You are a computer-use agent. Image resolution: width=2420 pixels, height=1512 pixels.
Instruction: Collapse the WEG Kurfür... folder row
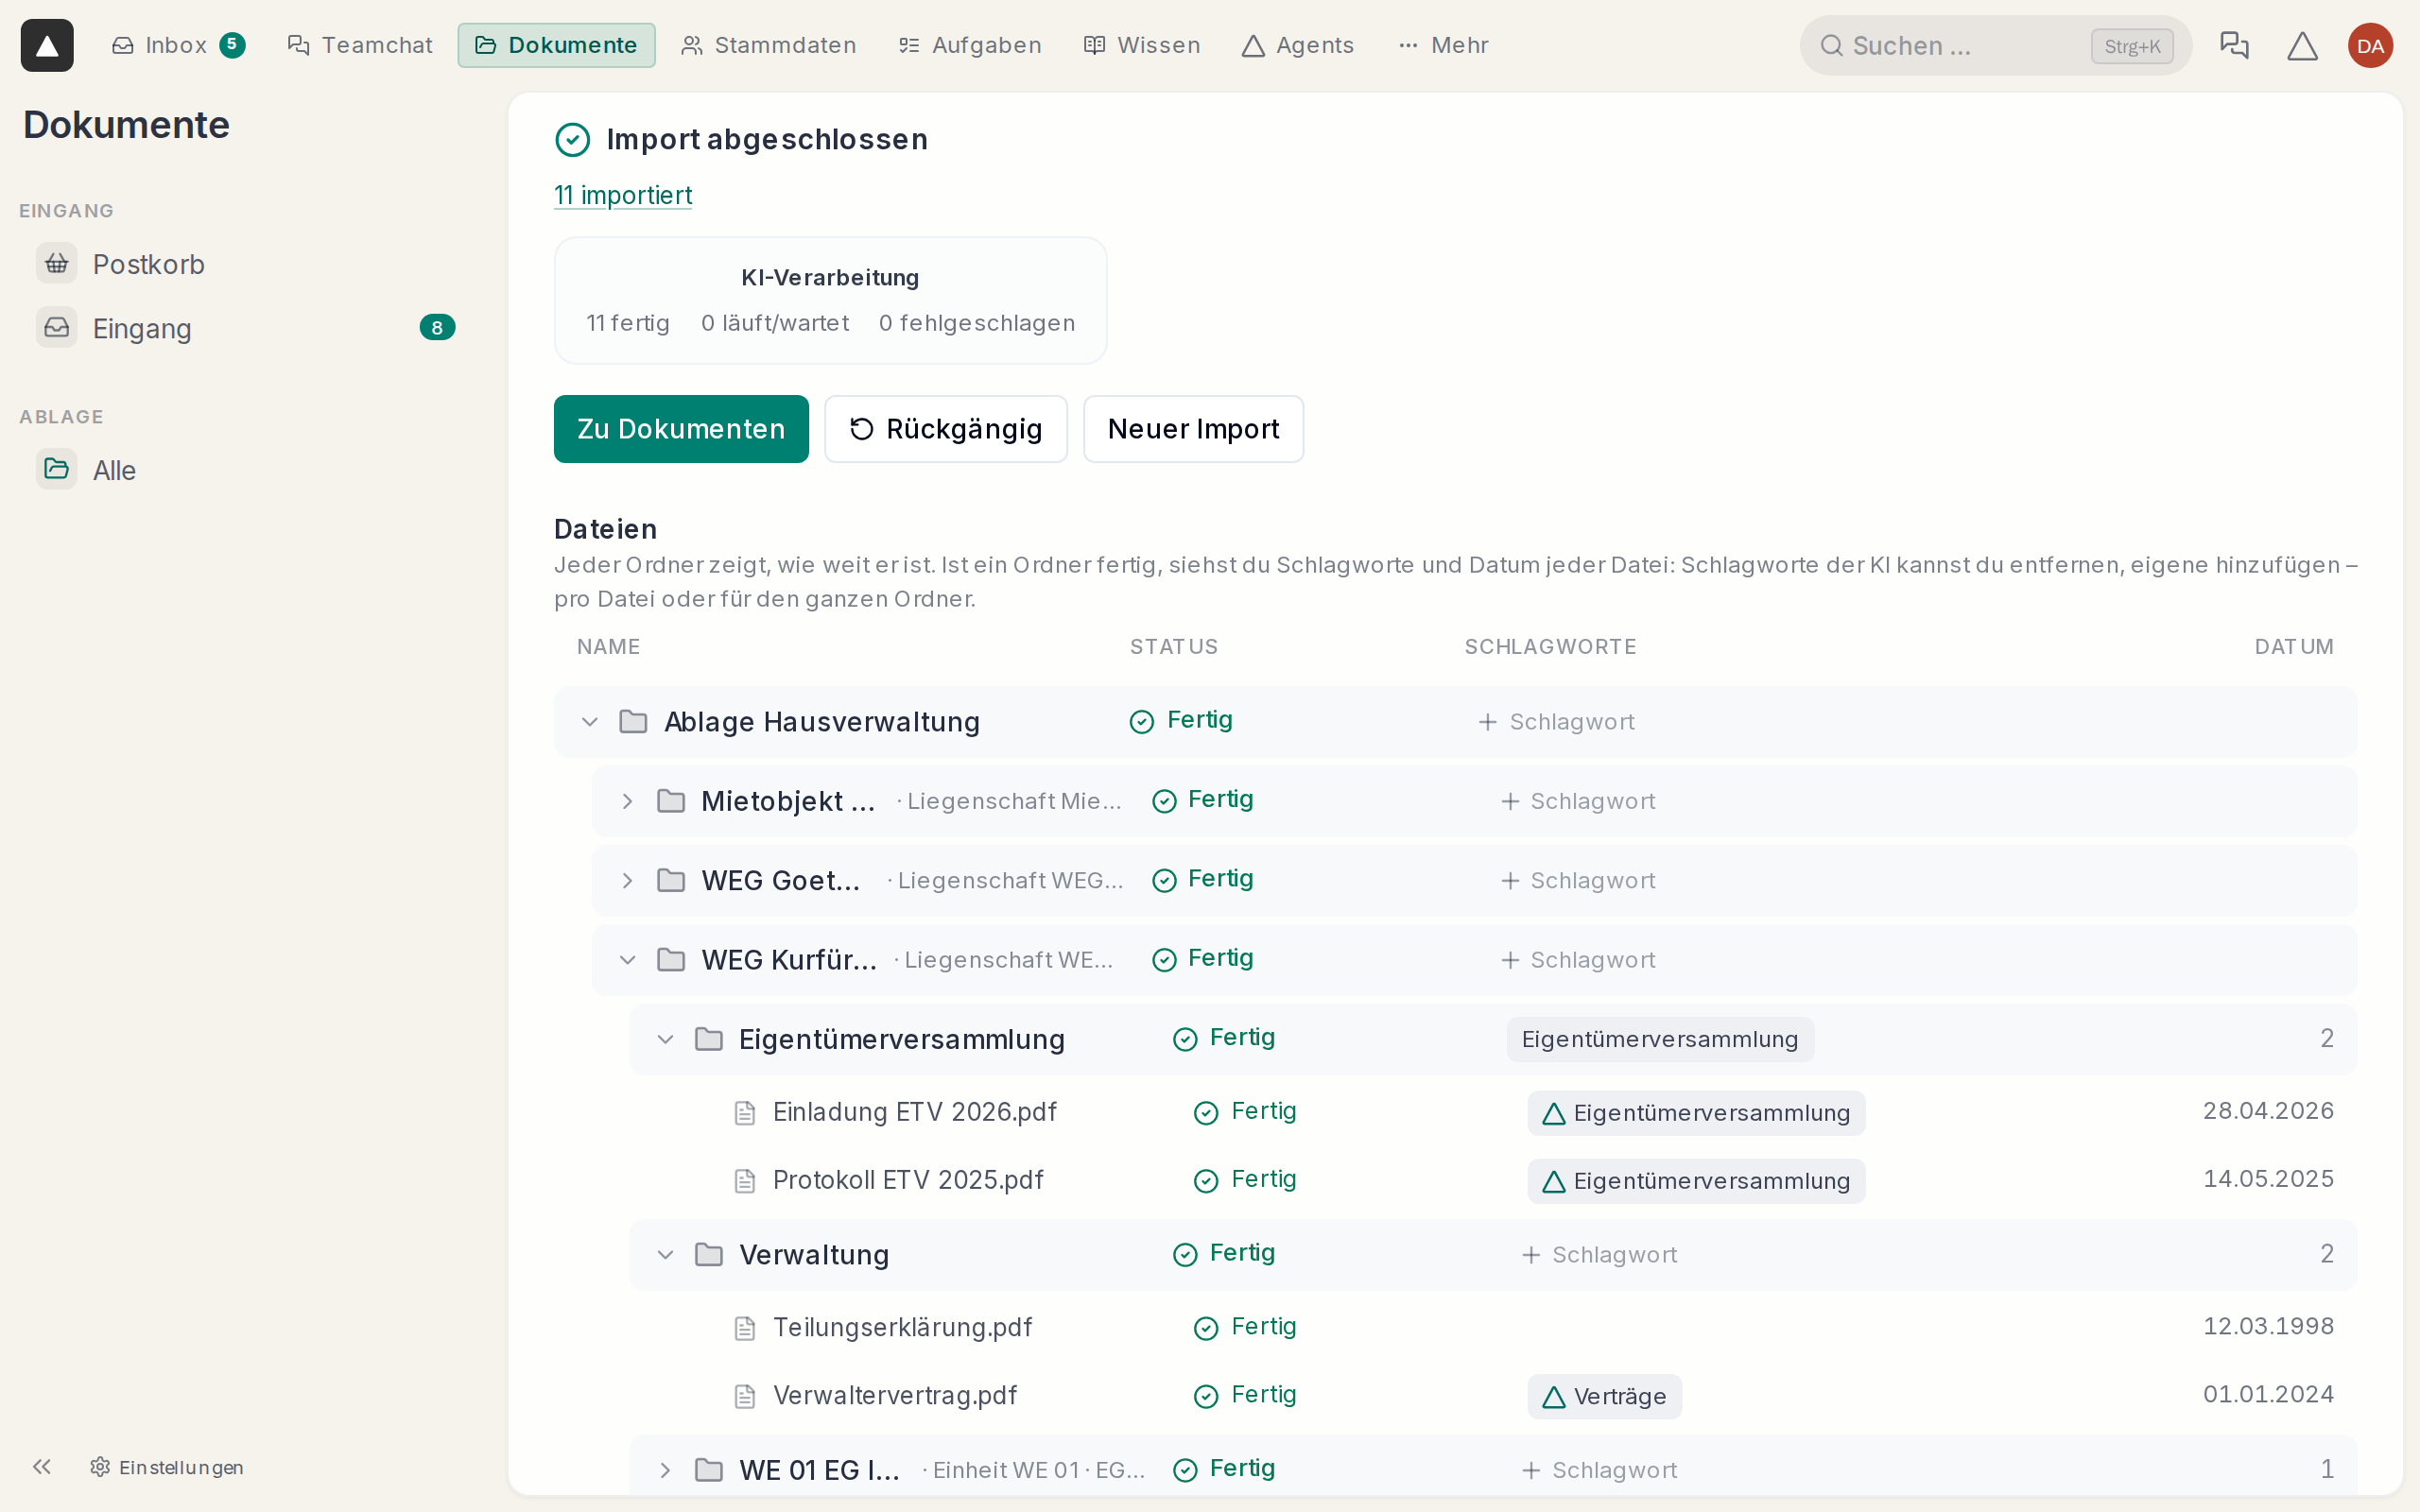pyautogui.click(x=627, y=960)
